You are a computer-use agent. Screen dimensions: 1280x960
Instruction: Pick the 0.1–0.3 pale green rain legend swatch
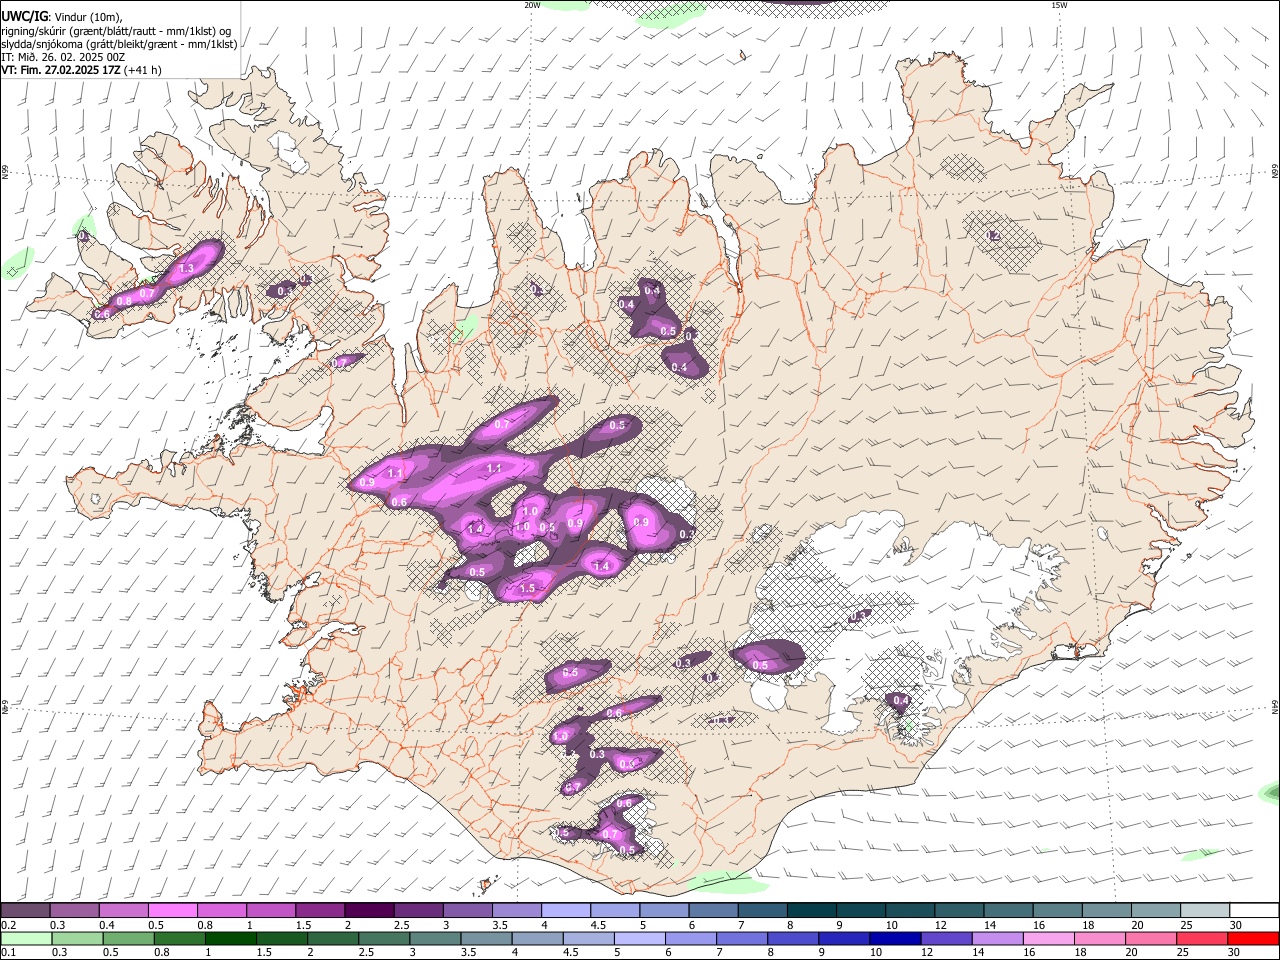pos(26,939)
